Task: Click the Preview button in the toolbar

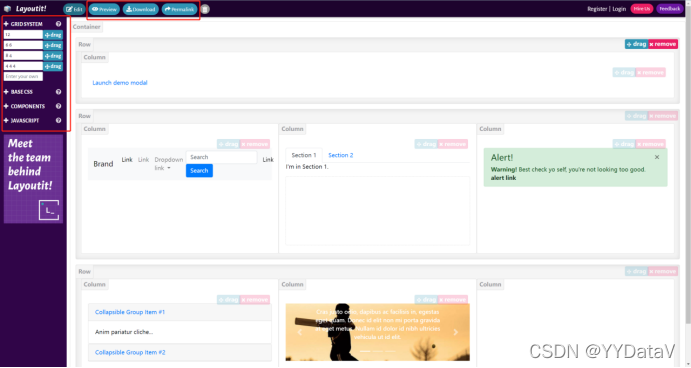Action: tap(104, 9)
